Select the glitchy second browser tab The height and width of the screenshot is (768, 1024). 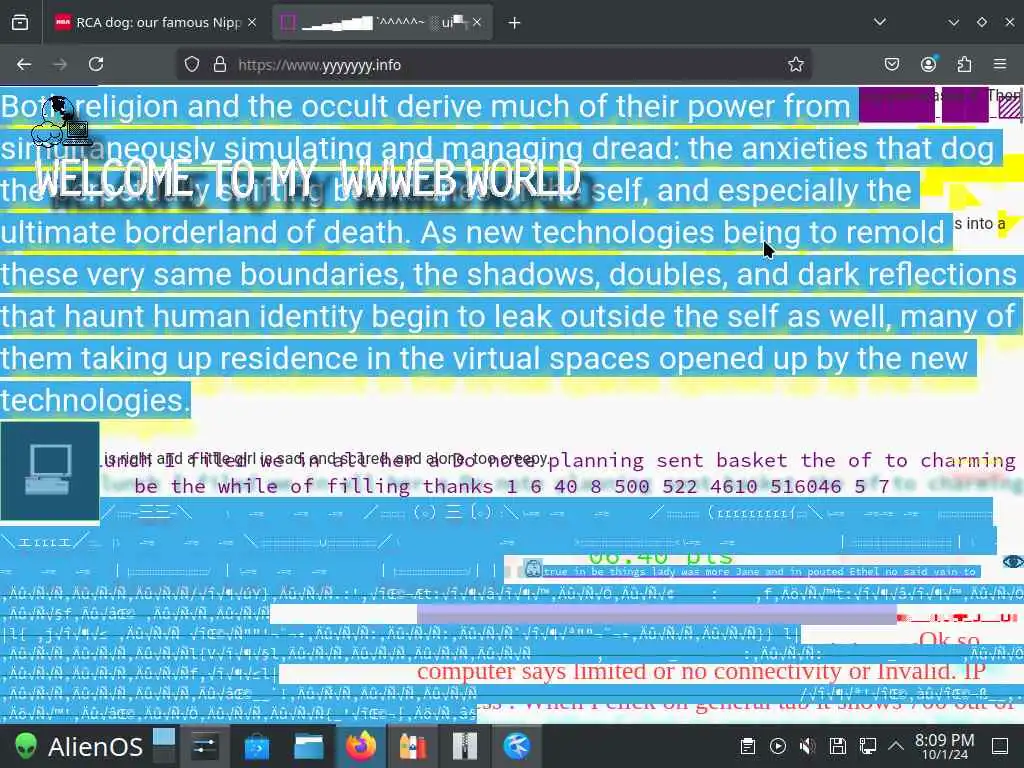[x=382, y=22]
